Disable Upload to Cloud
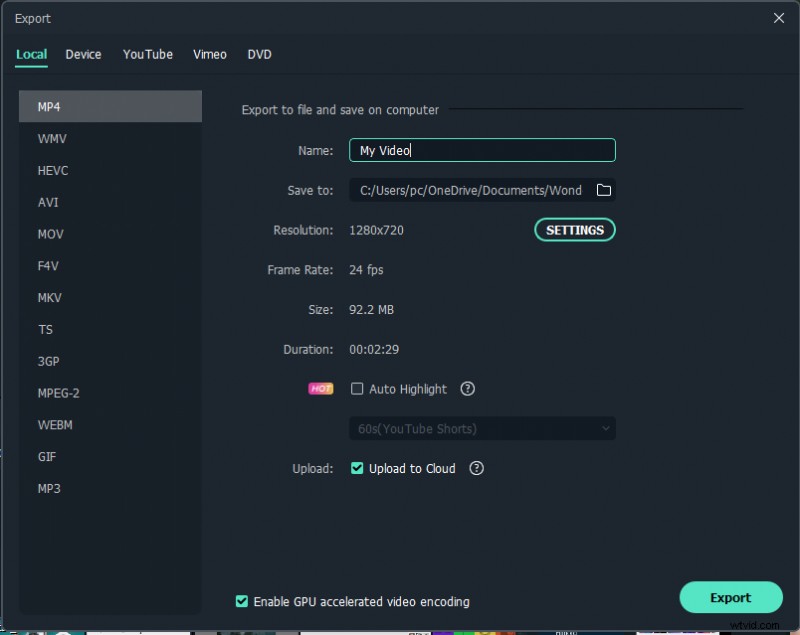The height and width of the screenshot is (635, 800). (x=357, y=468)
